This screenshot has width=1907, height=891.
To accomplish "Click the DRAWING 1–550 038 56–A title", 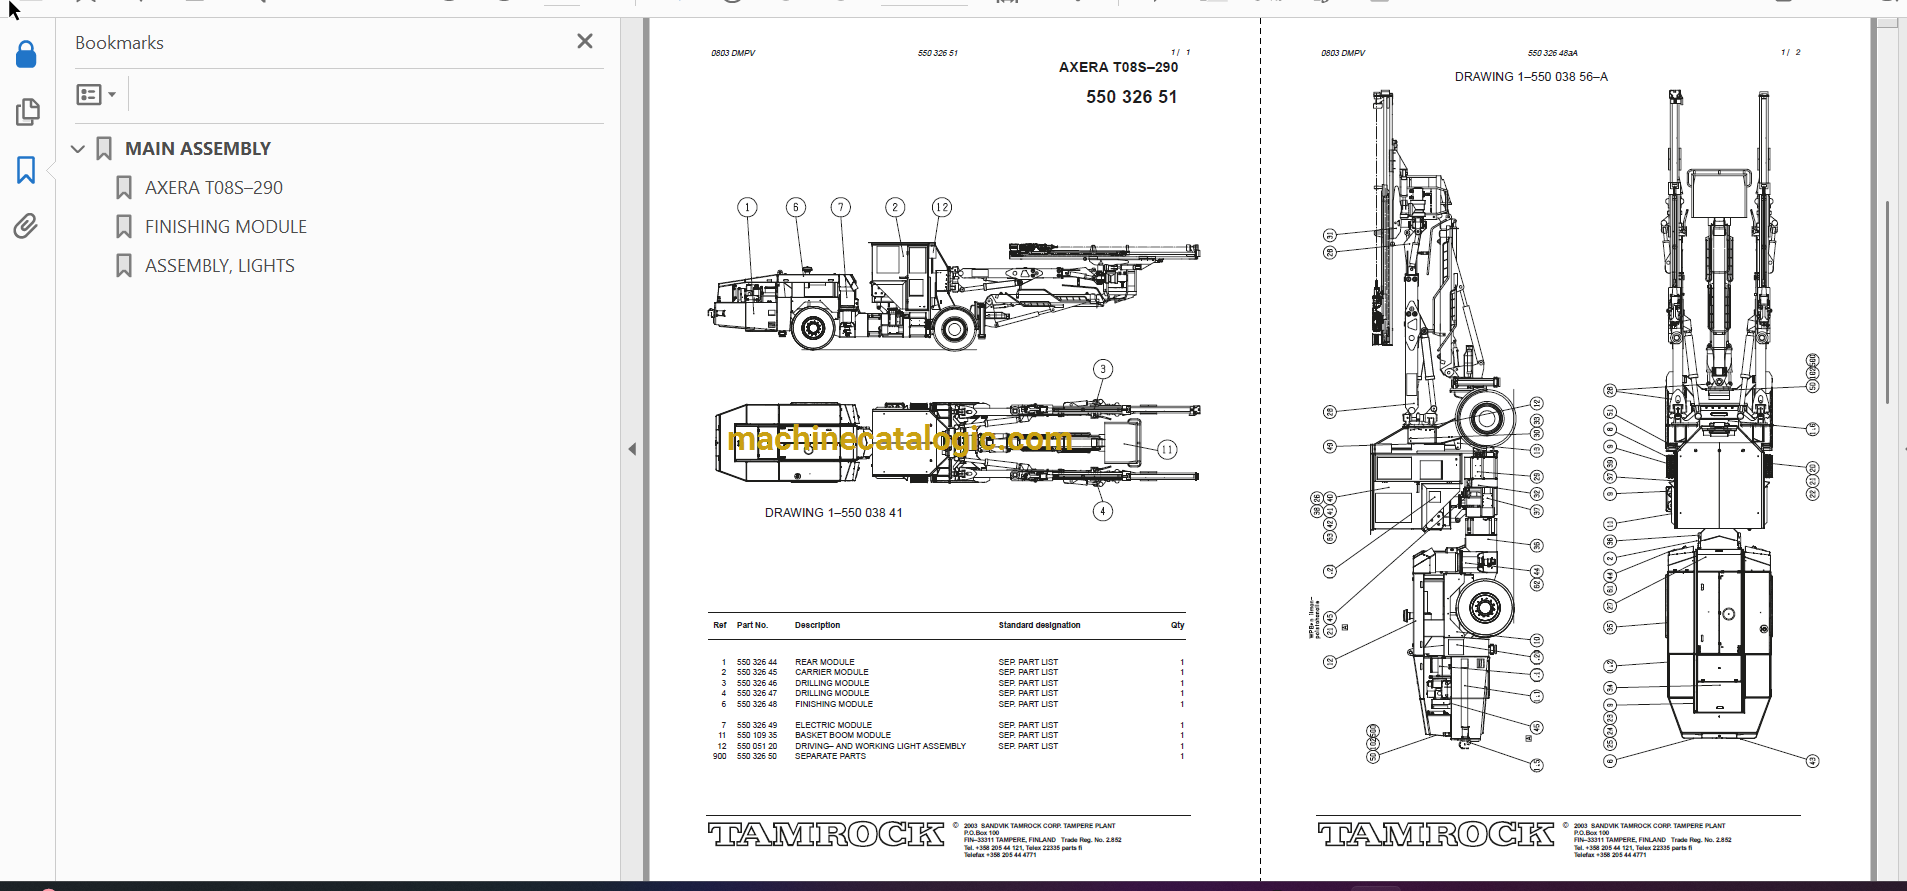I will pos(1531,77).
